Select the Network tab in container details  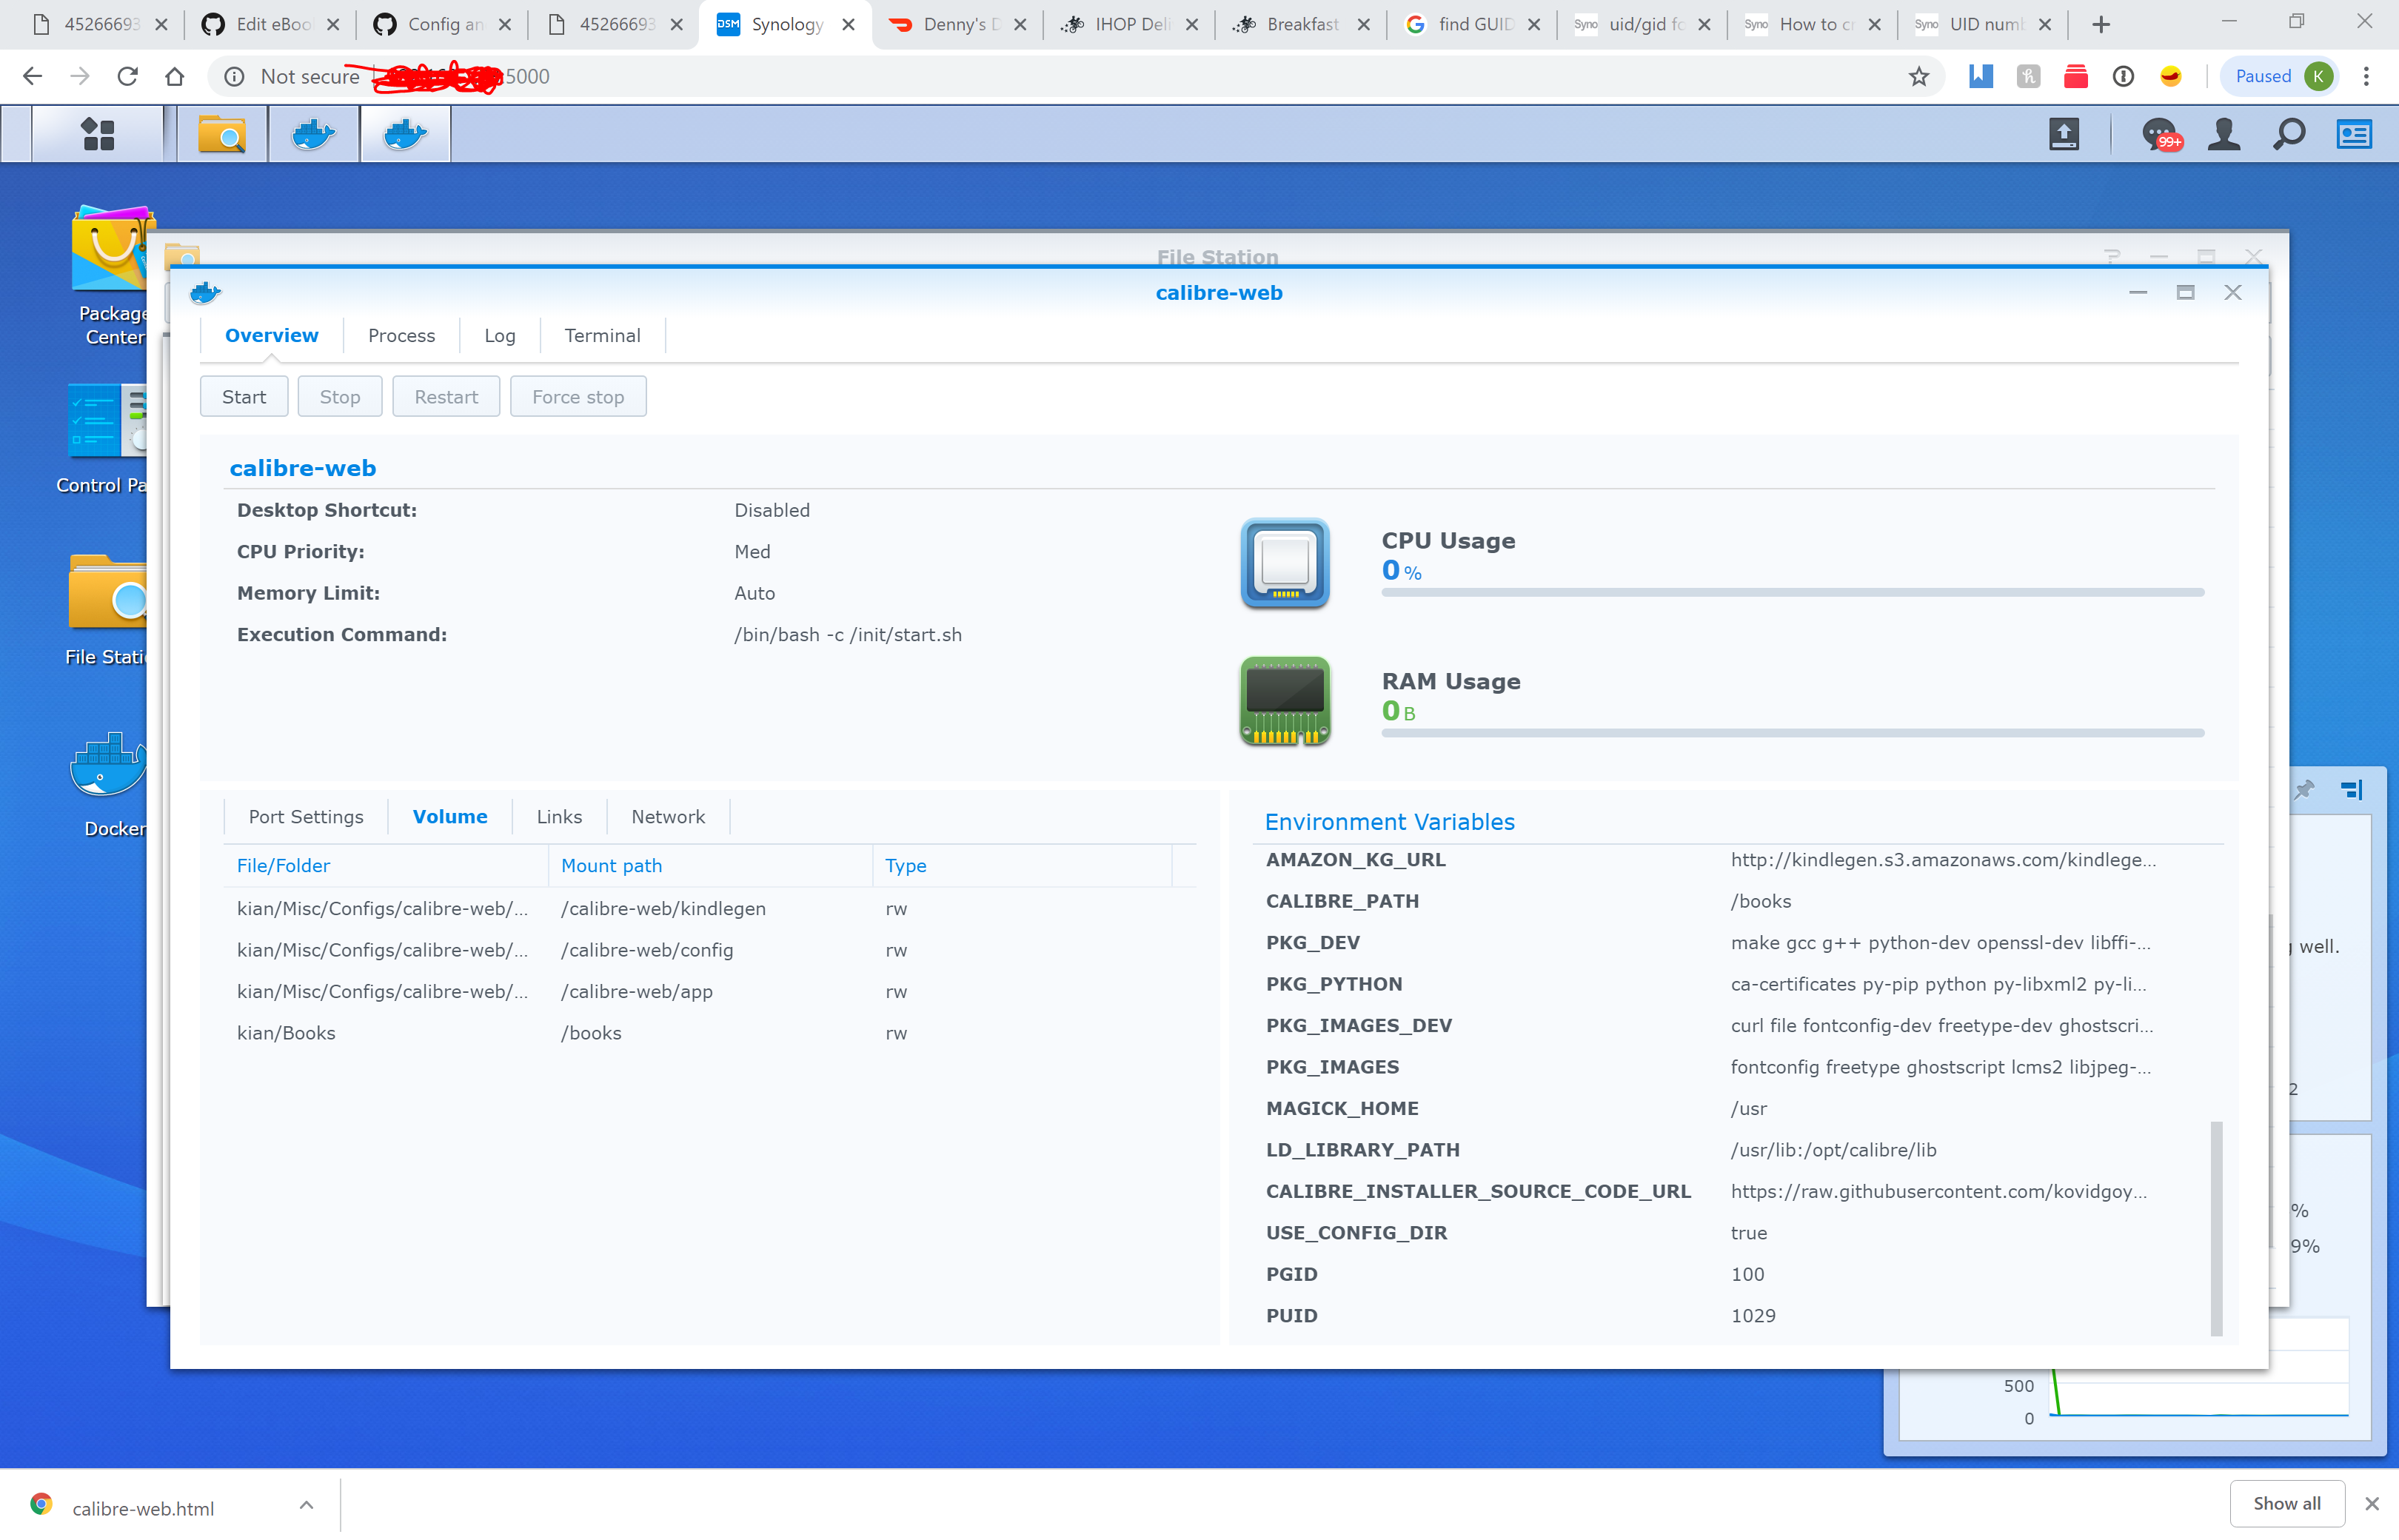coord(667,816)
